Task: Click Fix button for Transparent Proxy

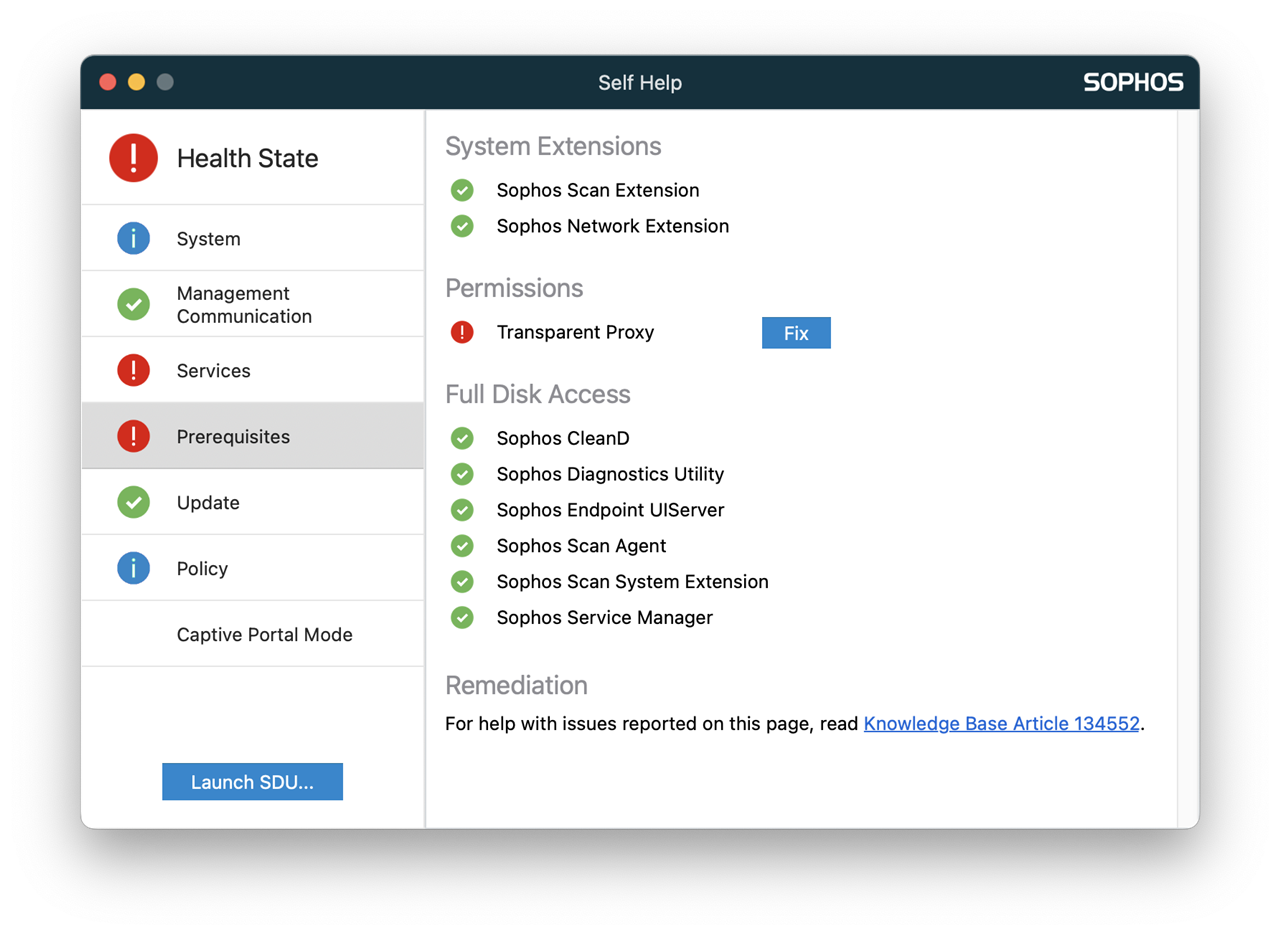Action: click(796, 333)
